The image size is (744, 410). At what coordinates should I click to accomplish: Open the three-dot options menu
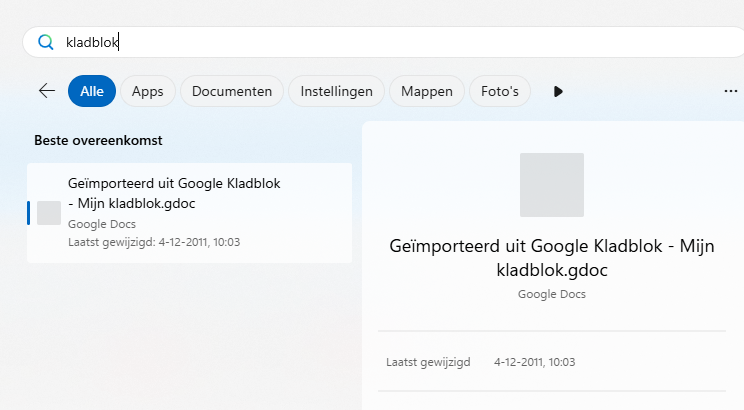pos(730,91)
